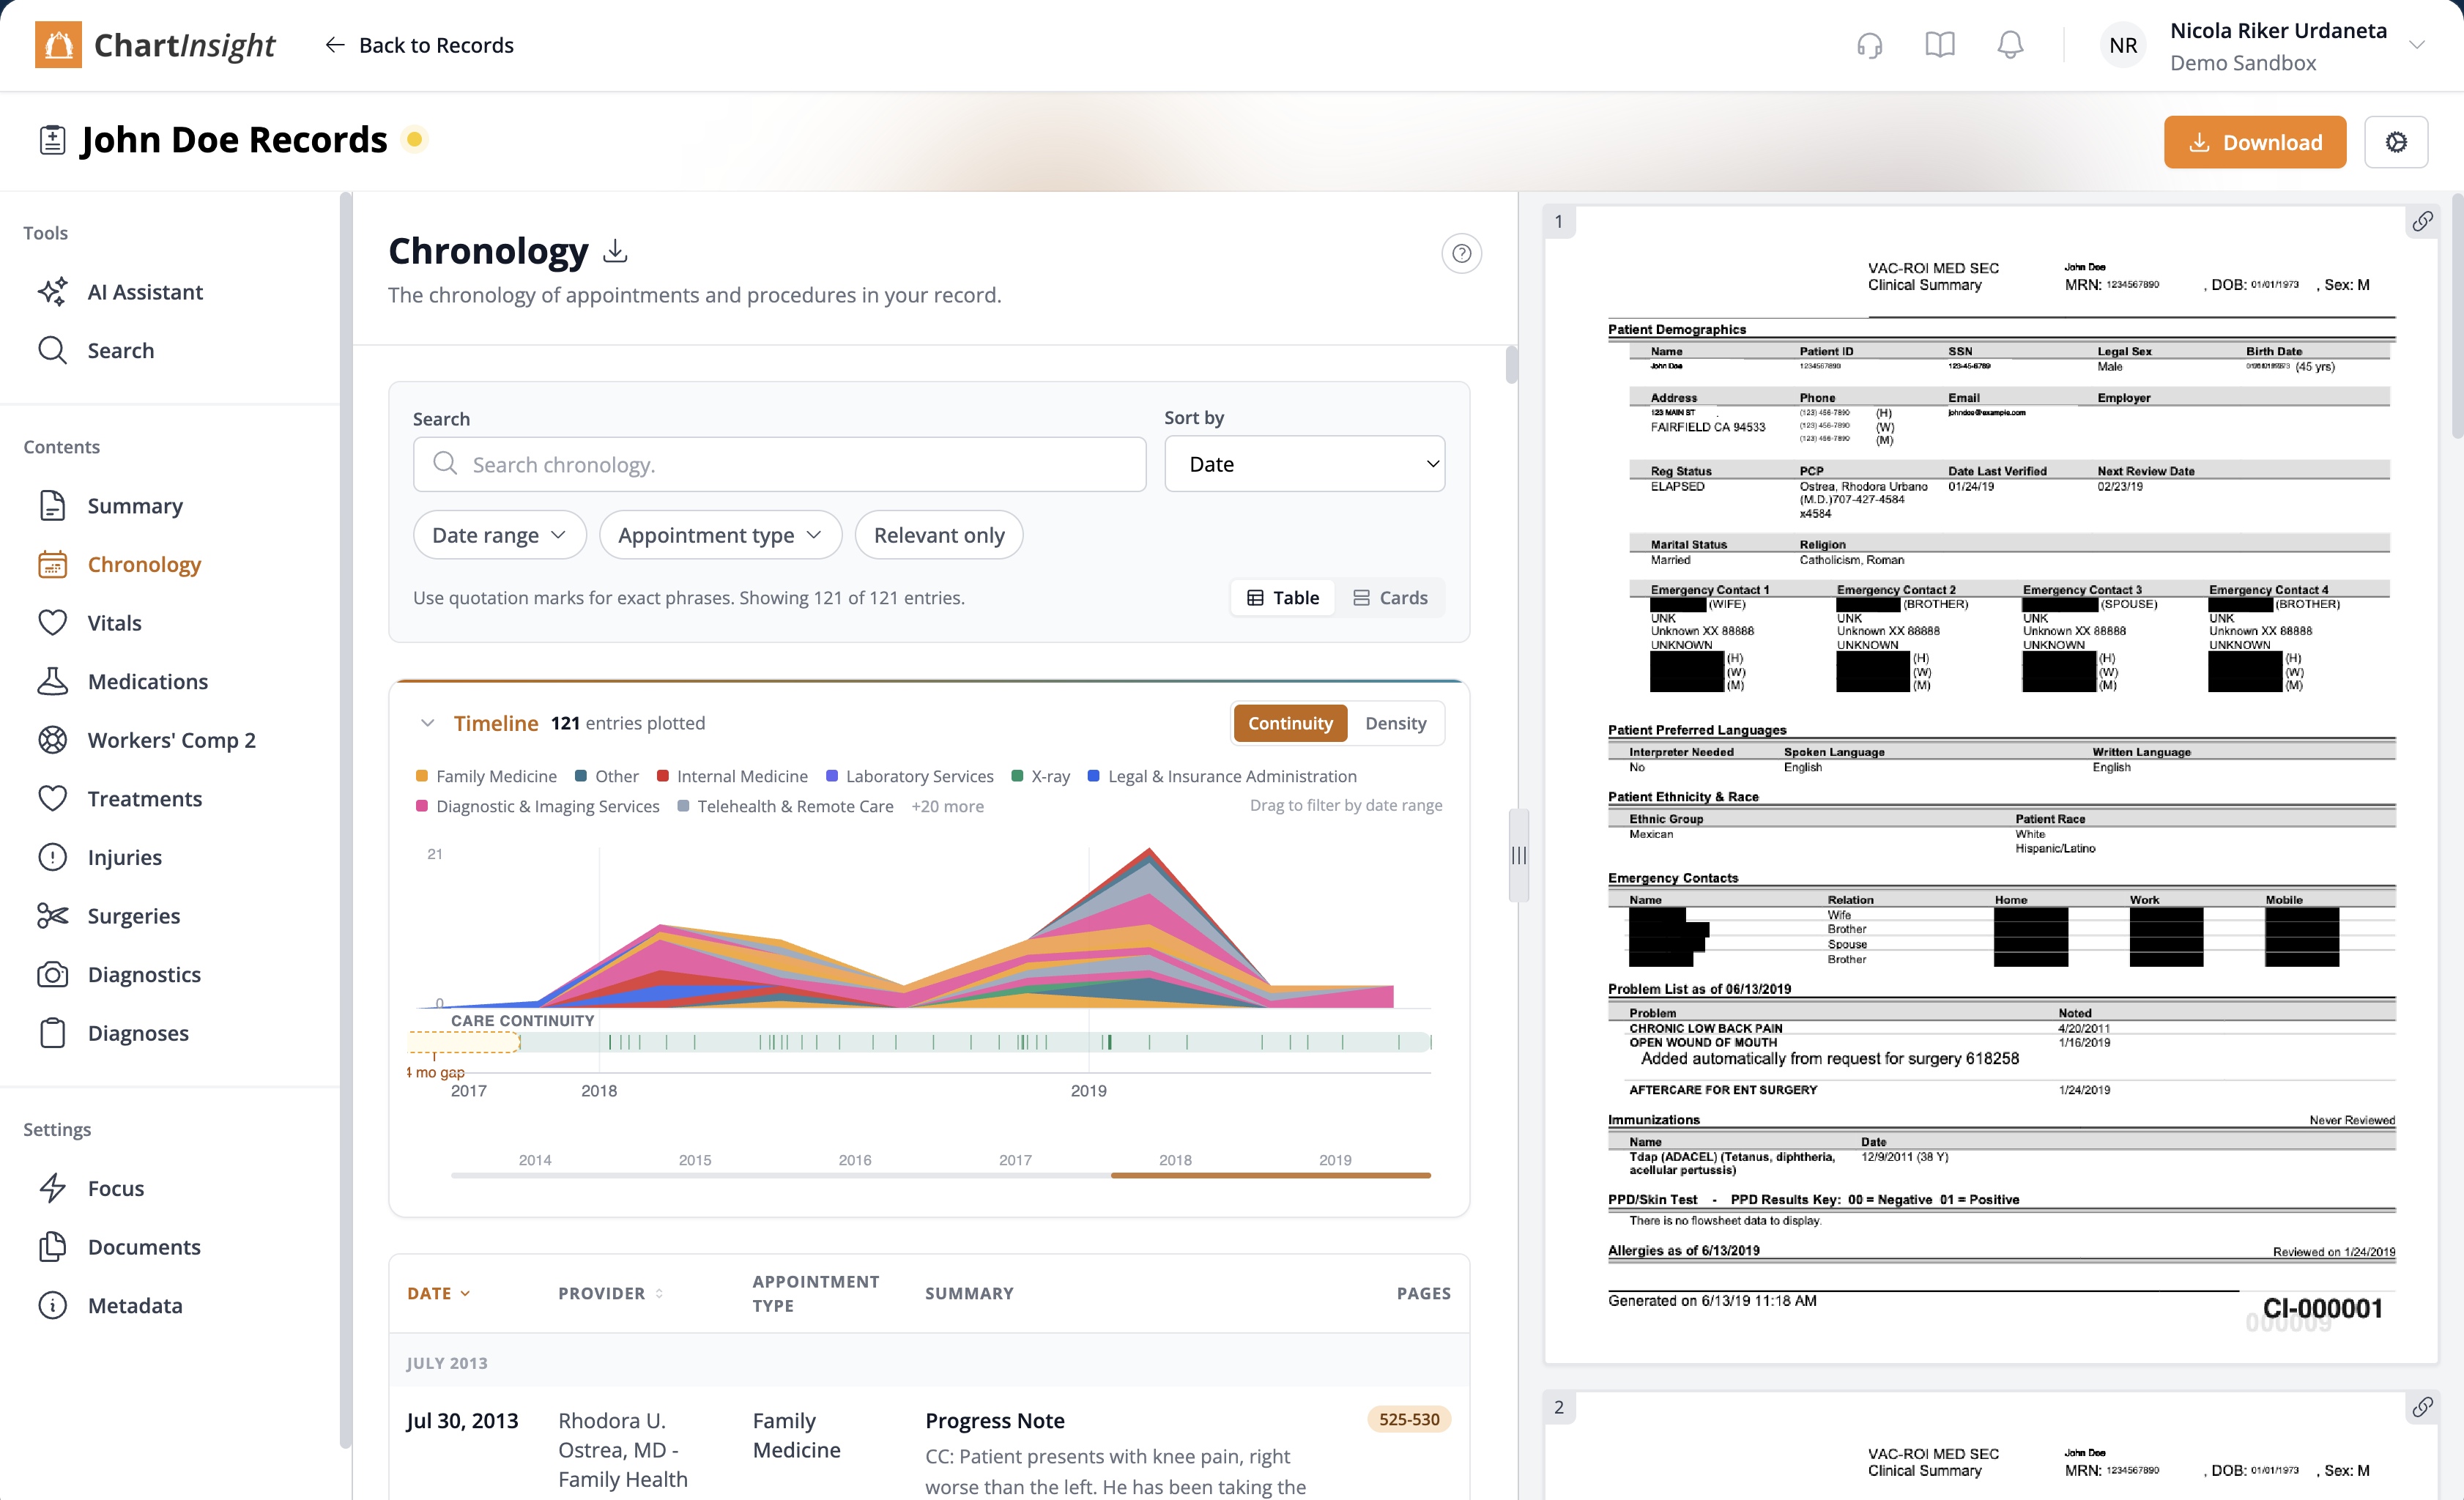Click the Workers' Comp 2 lifebuoy icon
This screenshot has width=2464, height=1500.
52,739
